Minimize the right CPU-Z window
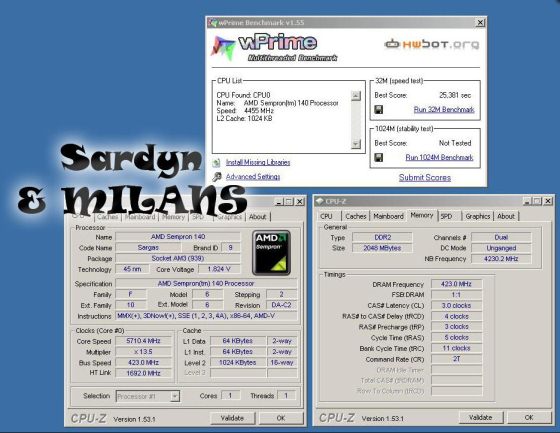The image size is (560, 433). (x=528, y=201)
